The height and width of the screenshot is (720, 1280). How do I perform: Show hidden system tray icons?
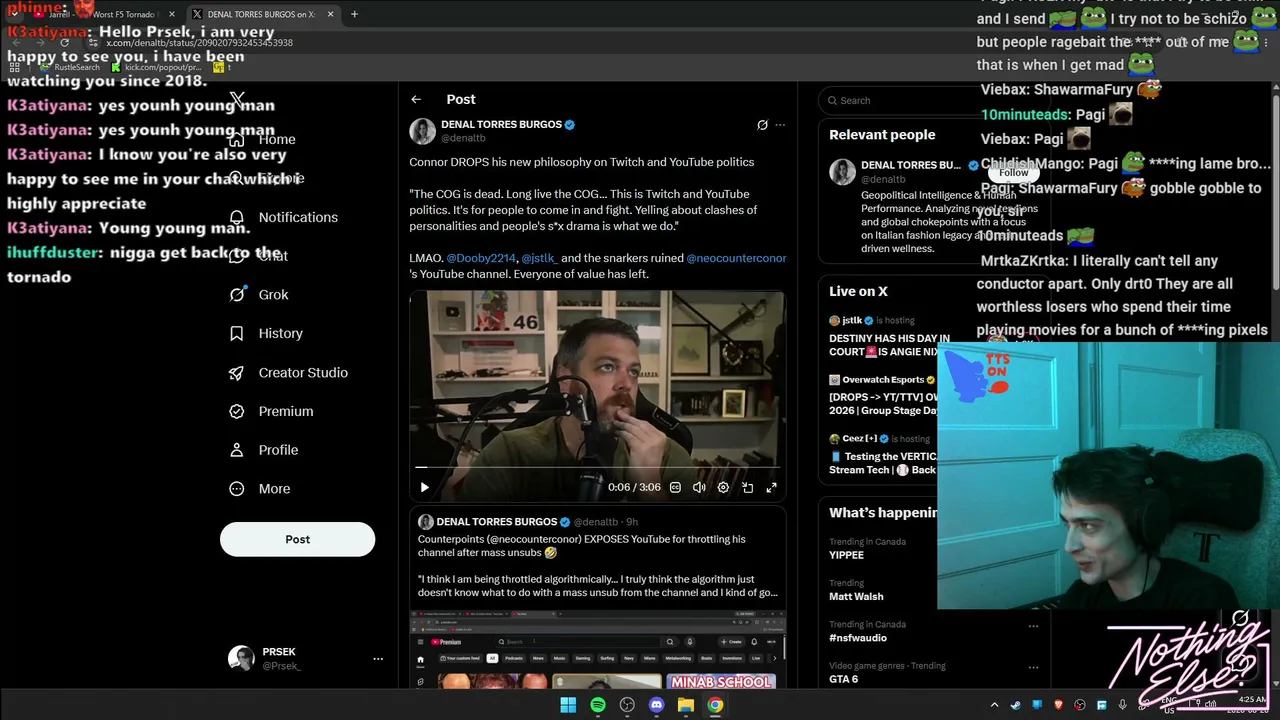[994, 705]
